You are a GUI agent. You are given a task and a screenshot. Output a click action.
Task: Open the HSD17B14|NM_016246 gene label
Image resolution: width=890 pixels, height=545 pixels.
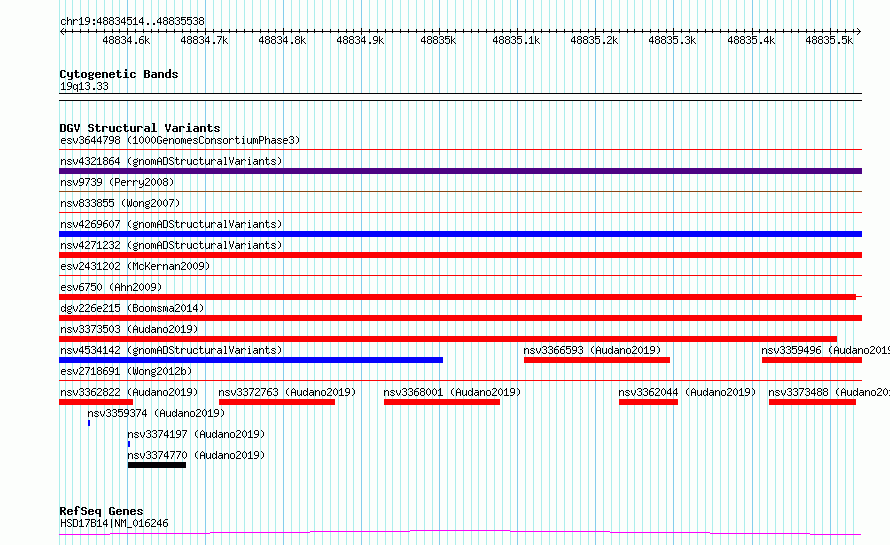click(114, 523)
